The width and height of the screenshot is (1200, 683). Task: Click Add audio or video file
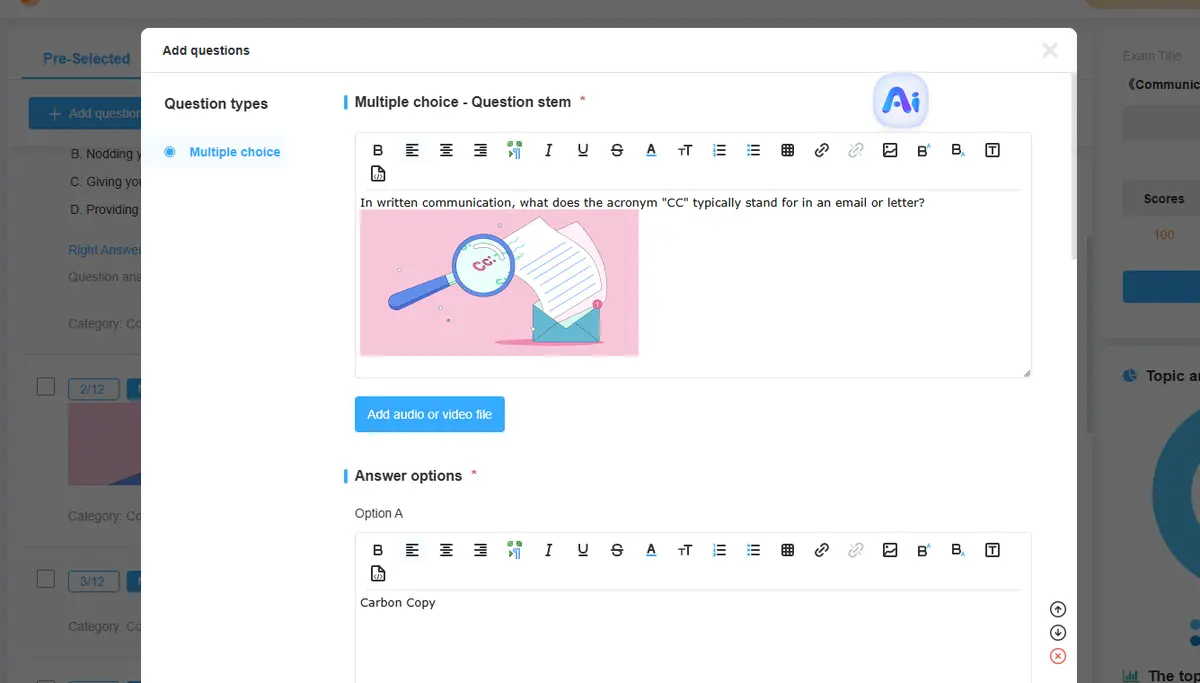click(430, 414)
